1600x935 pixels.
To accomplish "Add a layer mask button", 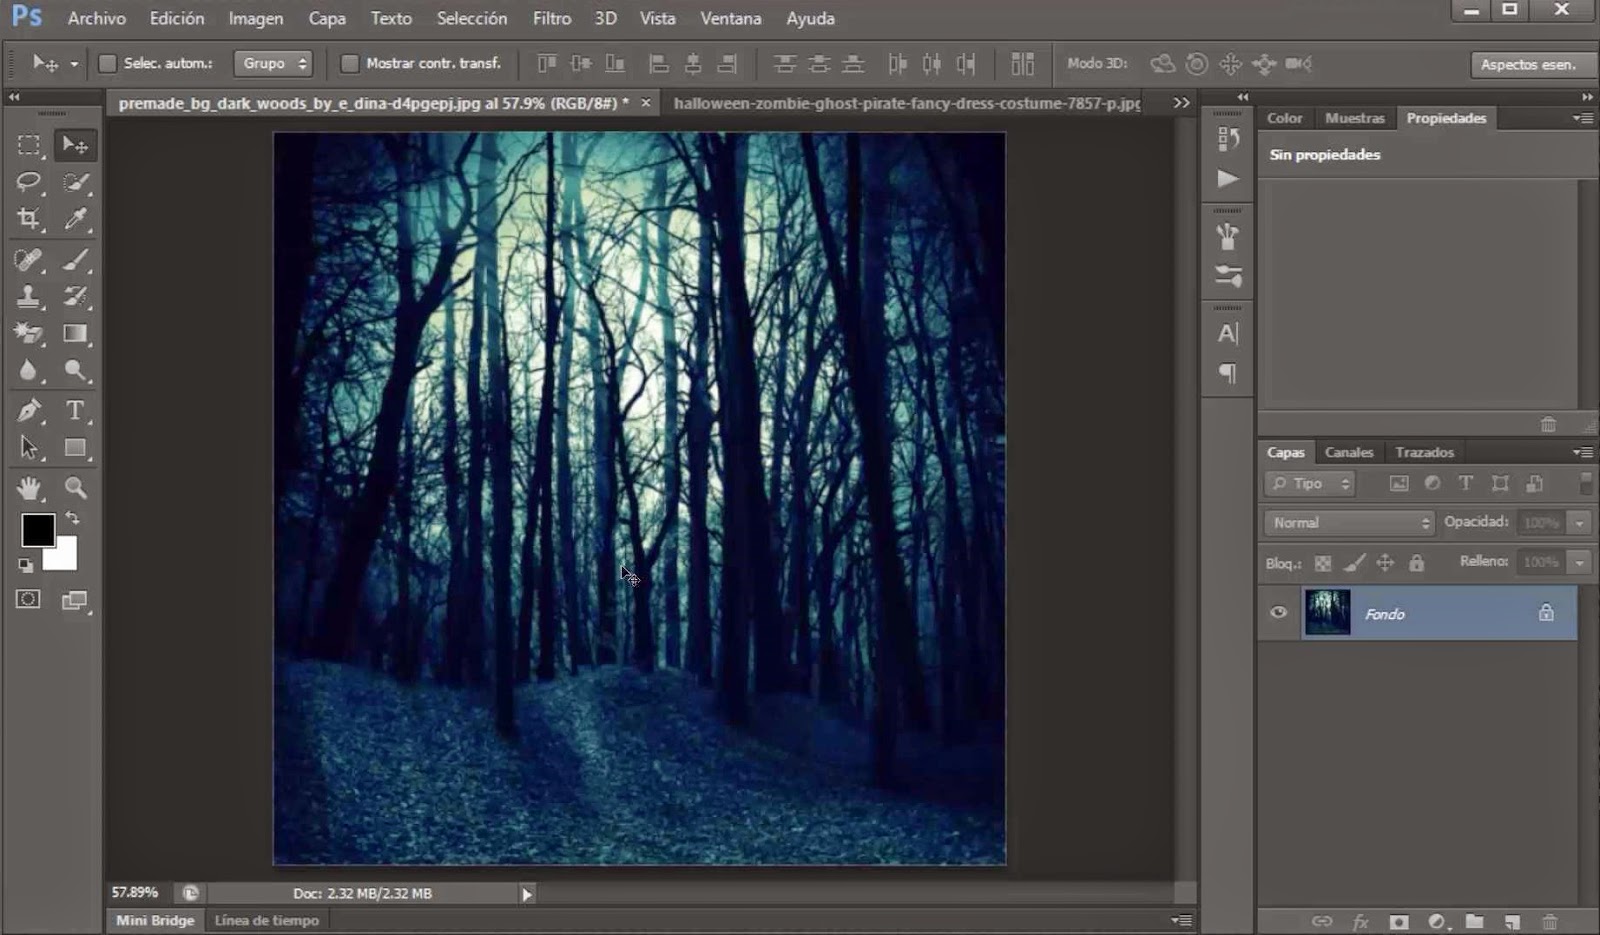I will [x=1399, y=921].
